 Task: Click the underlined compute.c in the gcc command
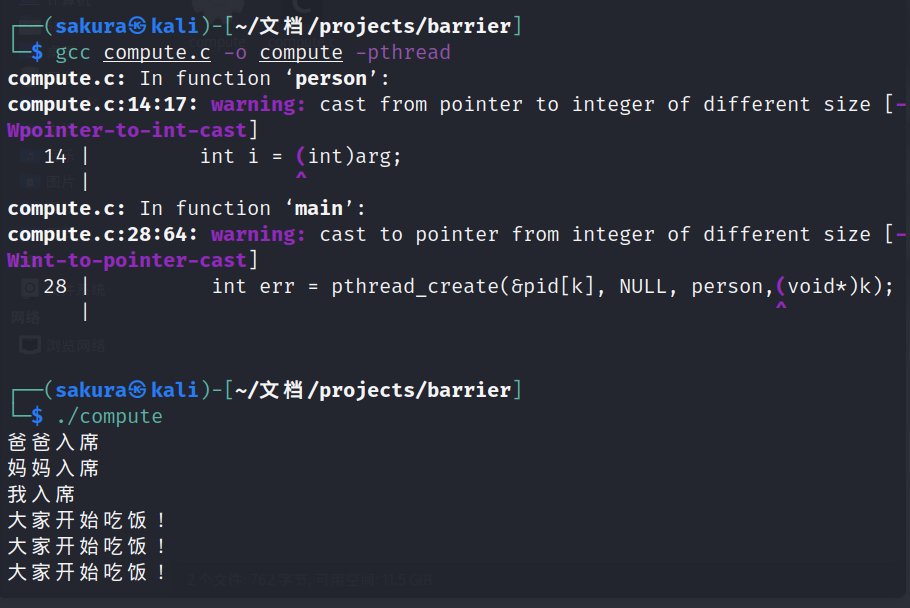157,52
